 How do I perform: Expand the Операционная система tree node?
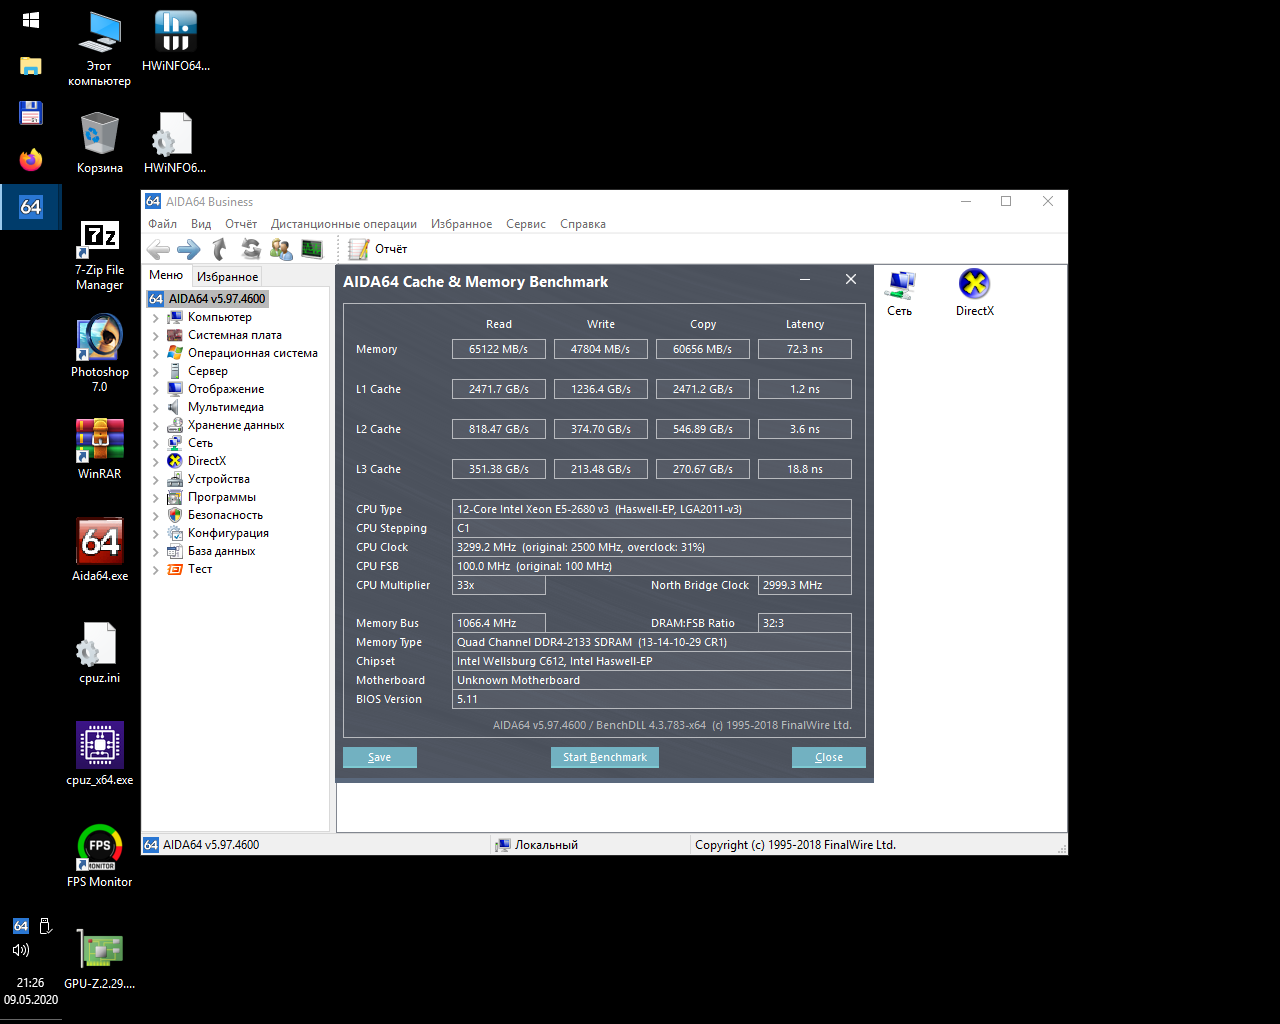point(155,353)
